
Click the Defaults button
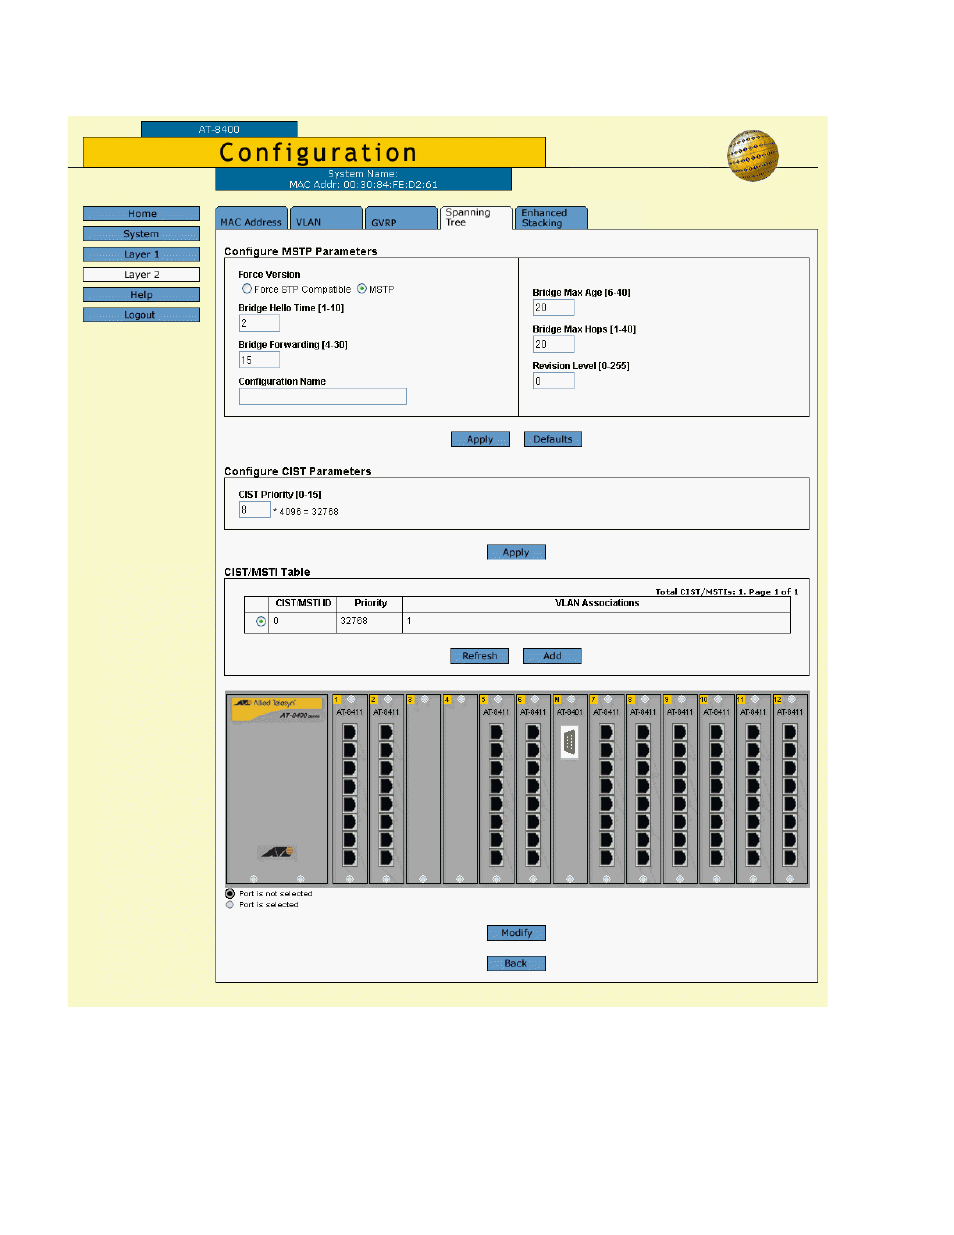[x=553, y=439]
